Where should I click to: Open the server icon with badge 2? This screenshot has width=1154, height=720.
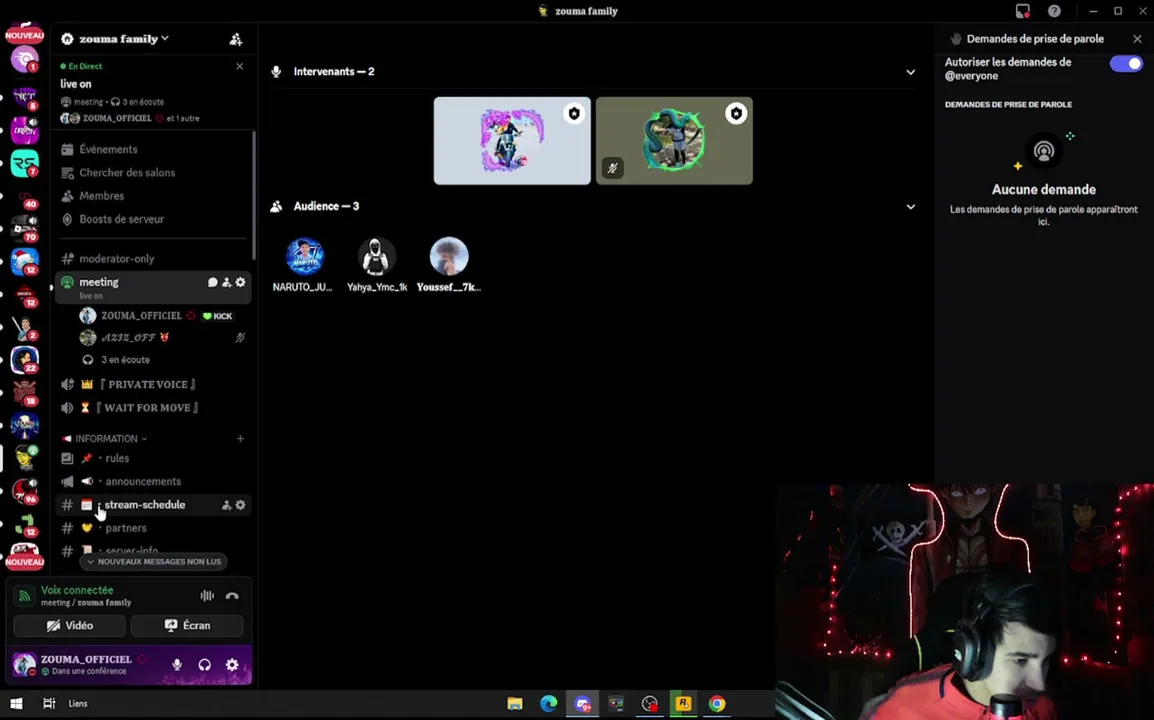click(x=25, y=328)
